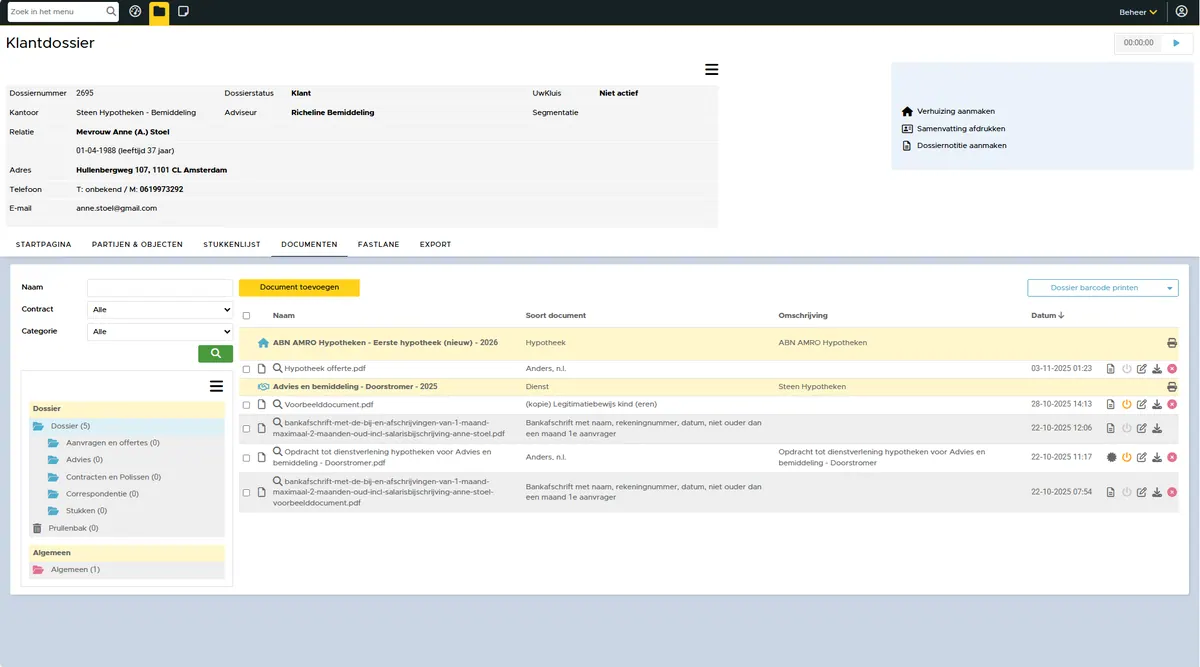Viewport: 1200px width, 667px height.
Task: Focus the Naam filter input field
Action: [x=160, y=288]
